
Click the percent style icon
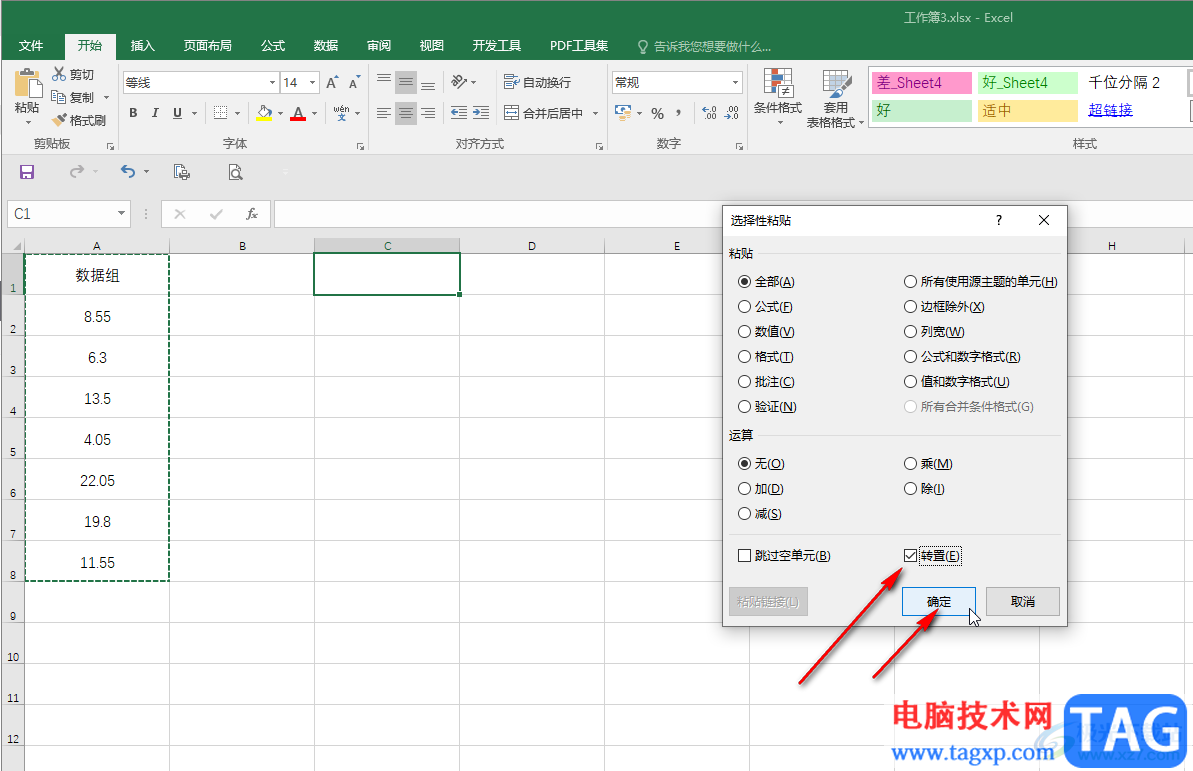tap(657, 113)
